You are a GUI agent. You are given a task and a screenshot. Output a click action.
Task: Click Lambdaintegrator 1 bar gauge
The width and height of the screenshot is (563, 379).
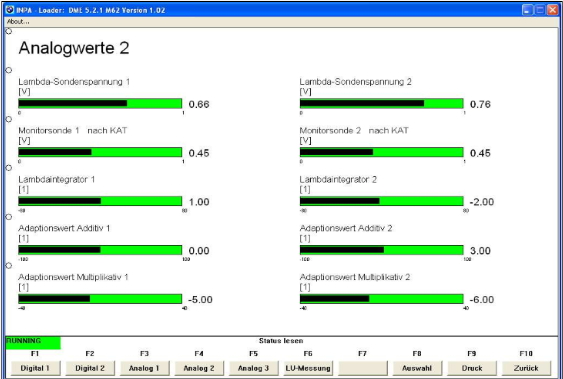coord(100,201)
